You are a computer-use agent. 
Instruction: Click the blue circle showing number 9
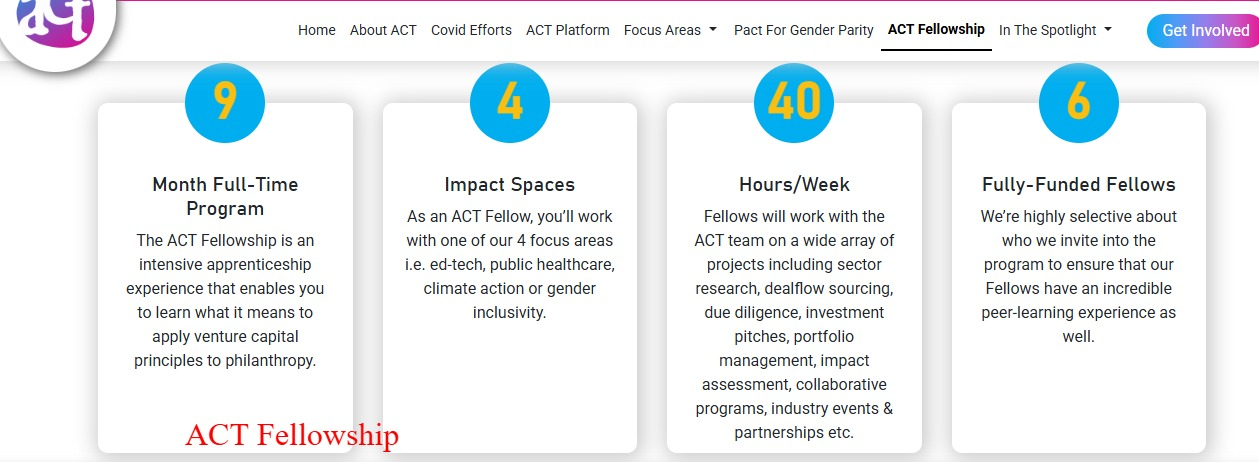pyautogui.click(x=225, y=102)
